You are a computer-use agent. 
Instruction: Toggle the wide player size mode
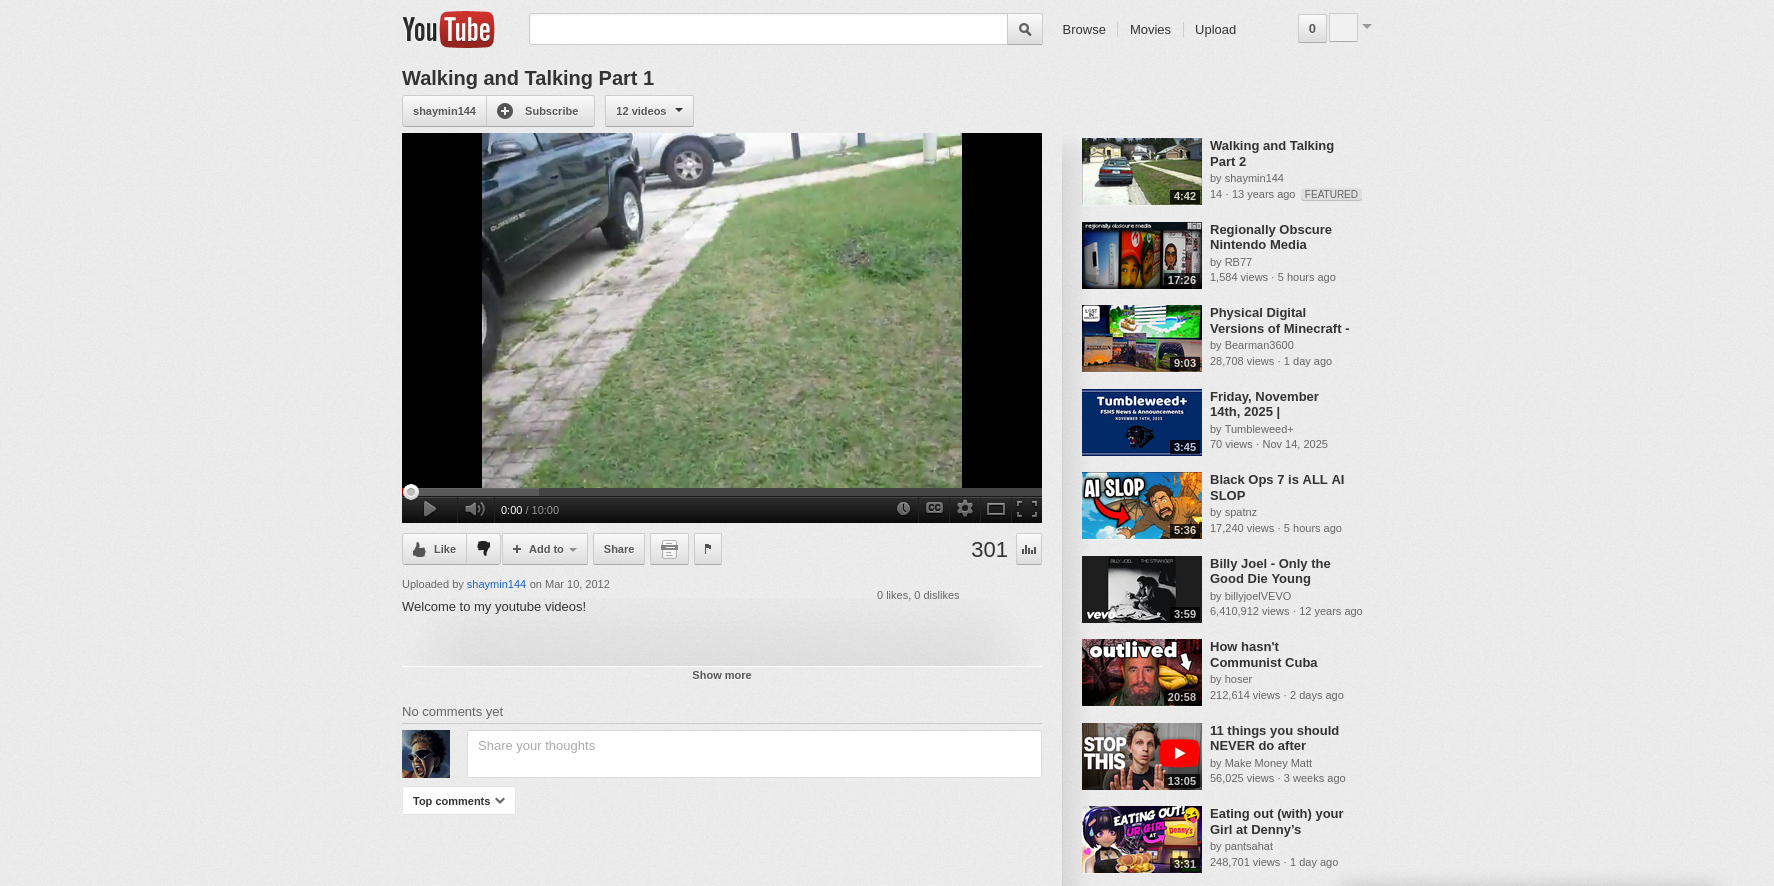[996, 509]
